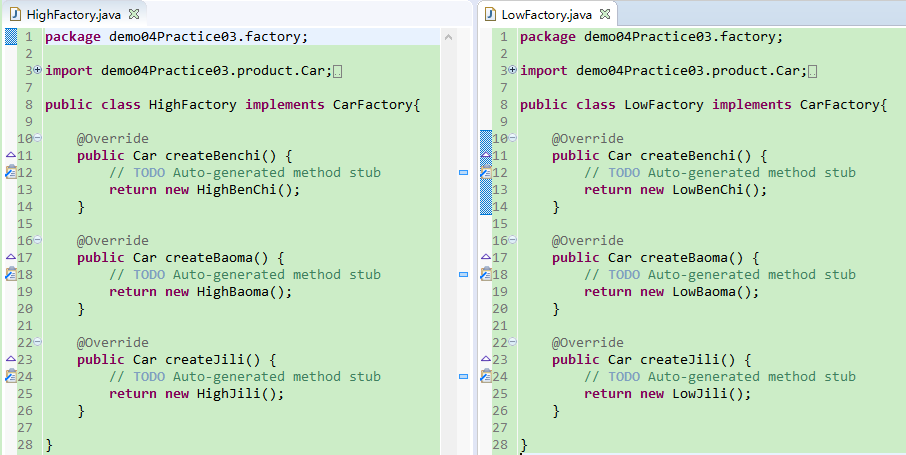Click 'createBenchi()' method name in HighFactory

221,156
